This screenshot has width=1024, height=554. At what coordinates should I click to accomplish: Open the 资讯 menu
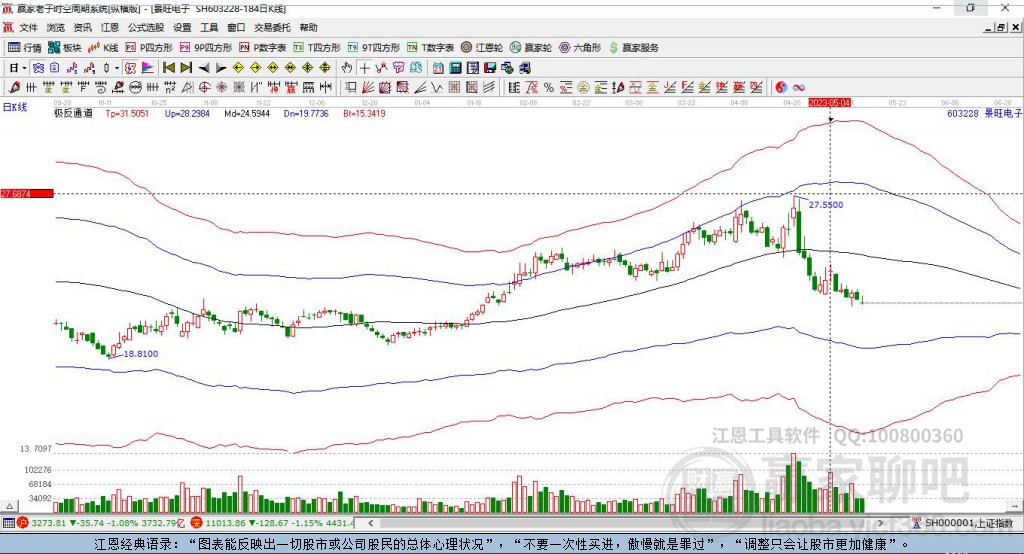tap(82, 27)
